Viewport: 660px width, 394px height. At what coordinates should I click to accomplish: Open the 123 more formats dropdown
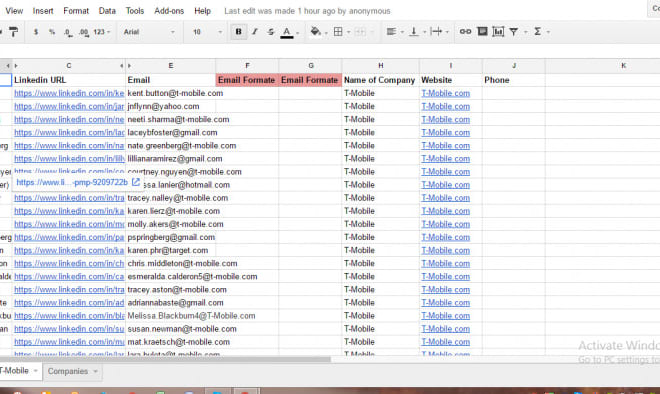[x=101, y=32]
